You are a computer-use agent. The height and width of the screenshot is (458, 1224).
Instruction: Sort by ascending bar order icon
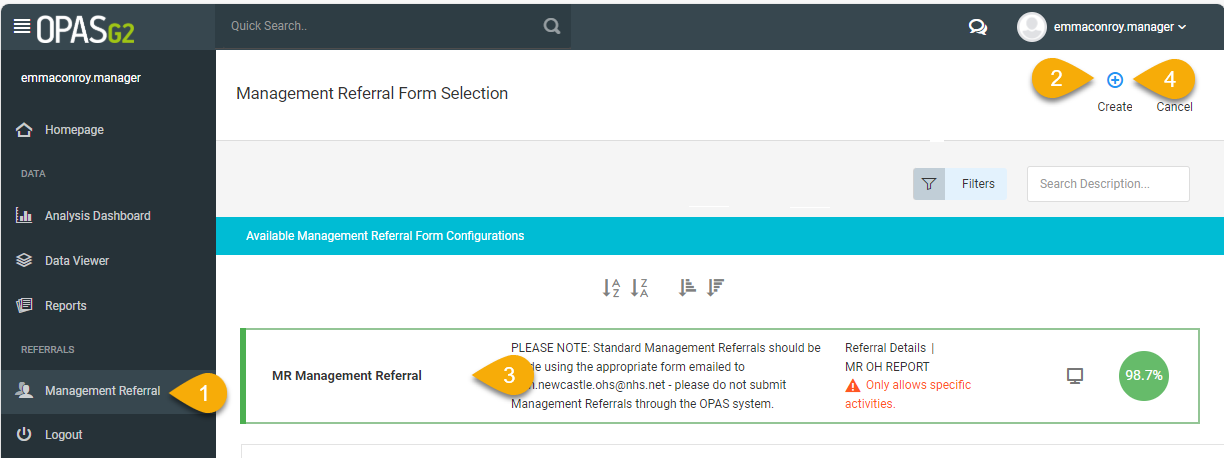[687, 288]
